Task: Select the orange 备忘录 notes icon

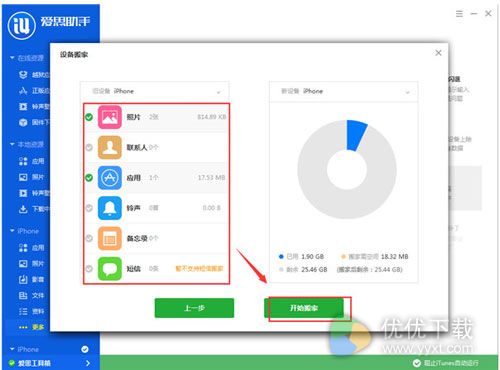Action: [110, 238]
